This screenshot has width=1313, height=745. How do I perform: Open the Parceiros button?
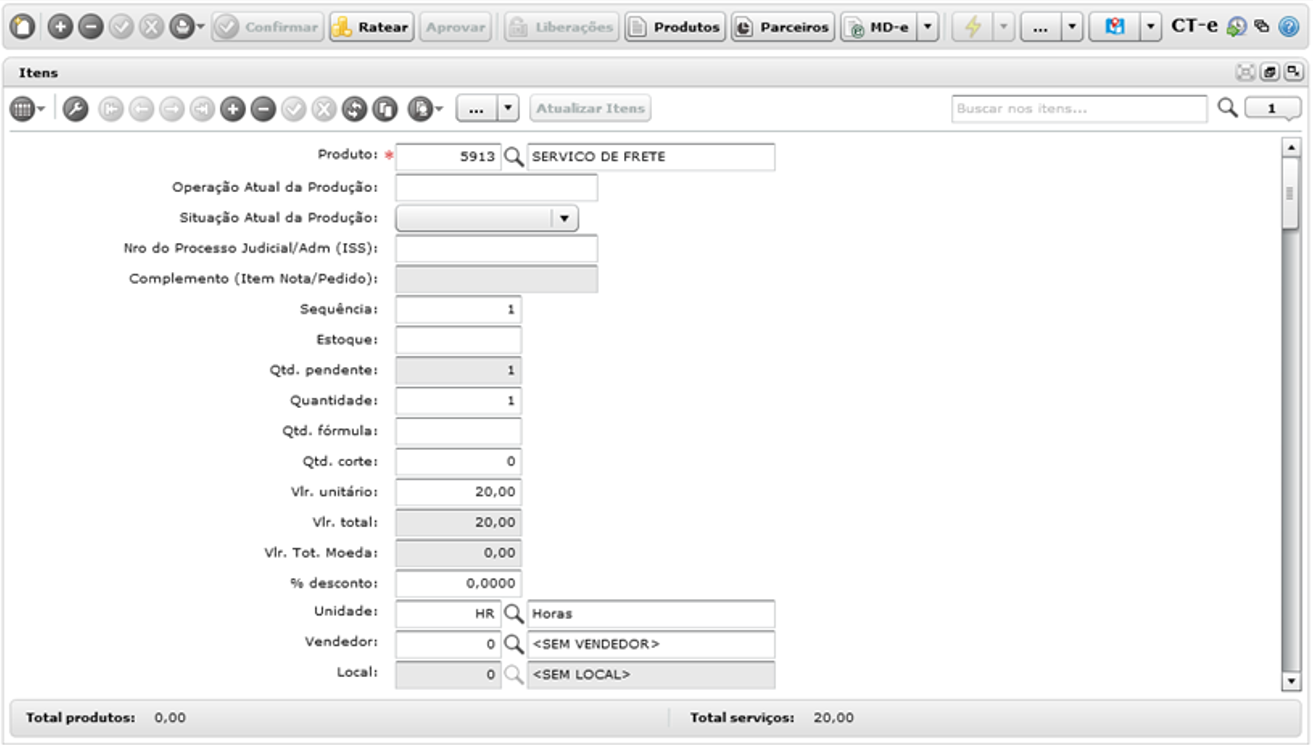pos(783,27)
